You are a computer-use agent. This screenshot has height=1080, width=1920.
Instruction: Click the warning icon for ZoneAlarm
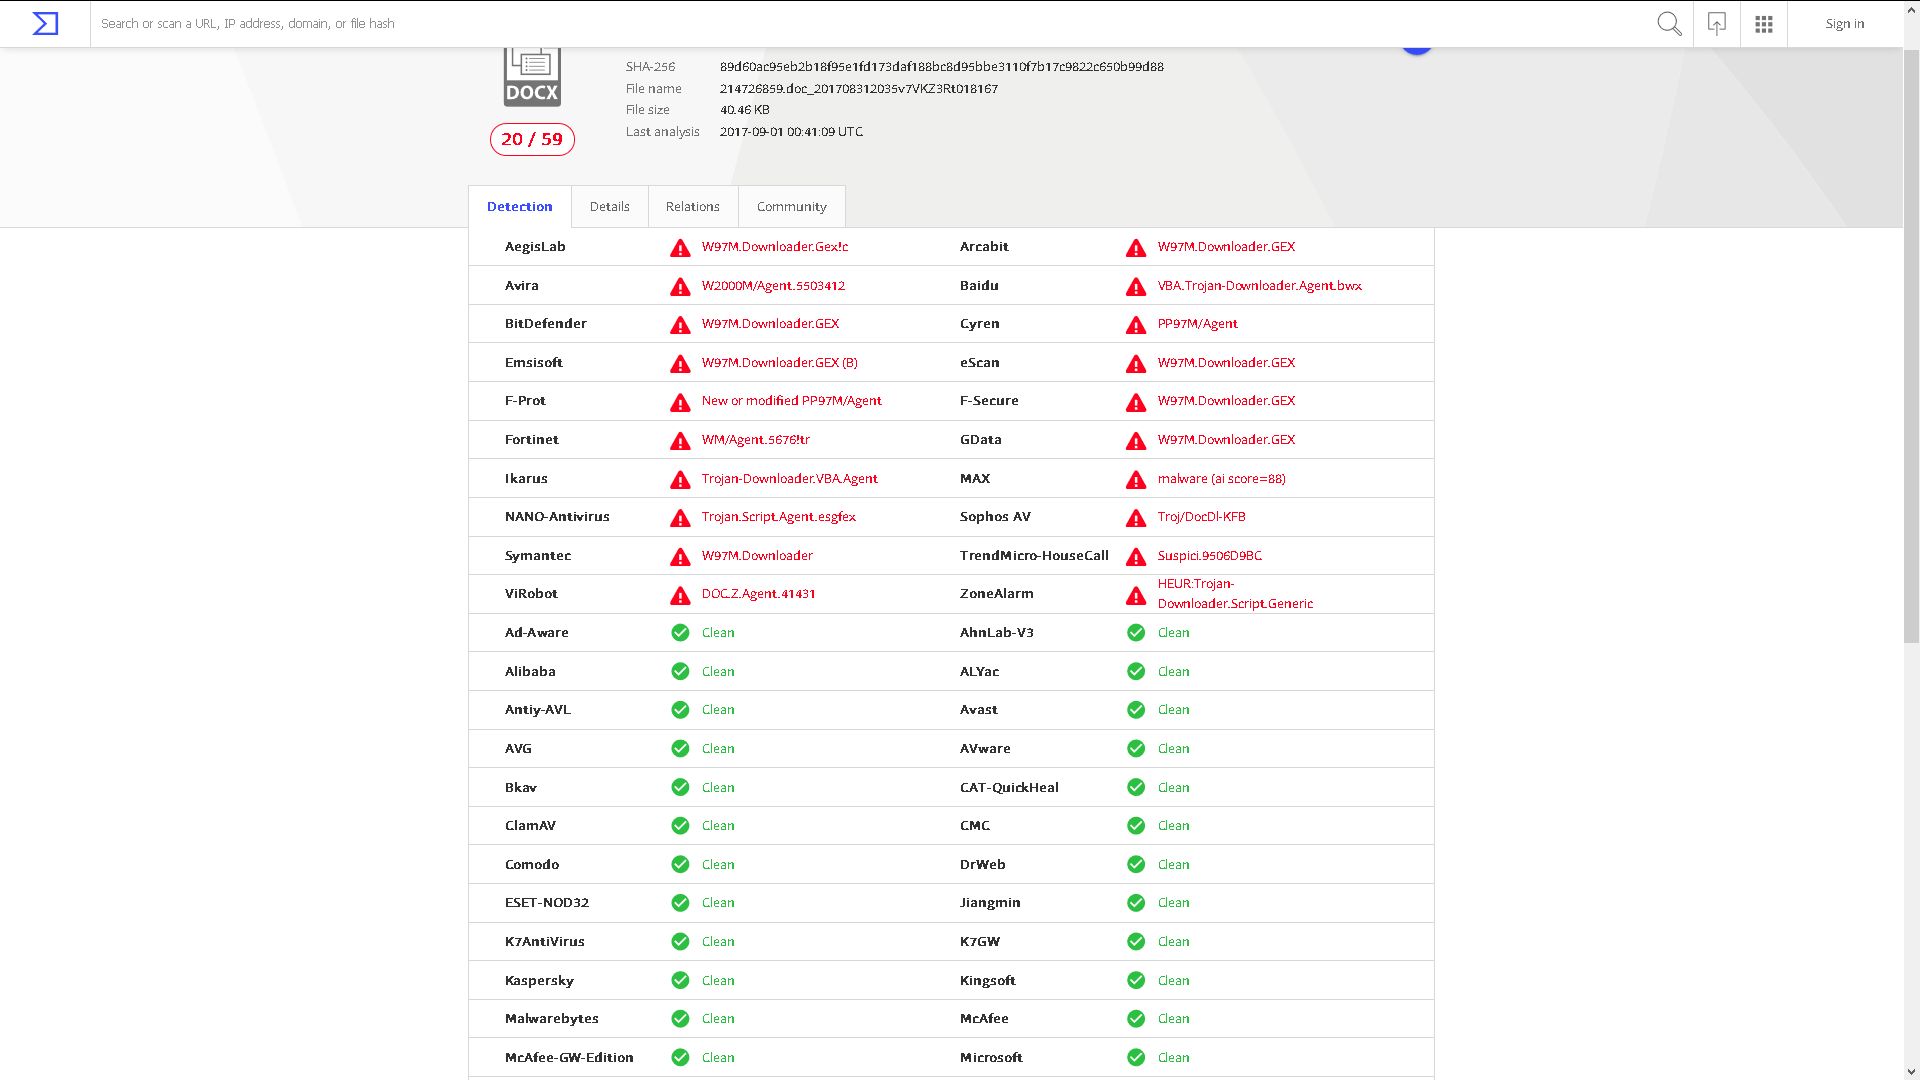coord(1136,595)
